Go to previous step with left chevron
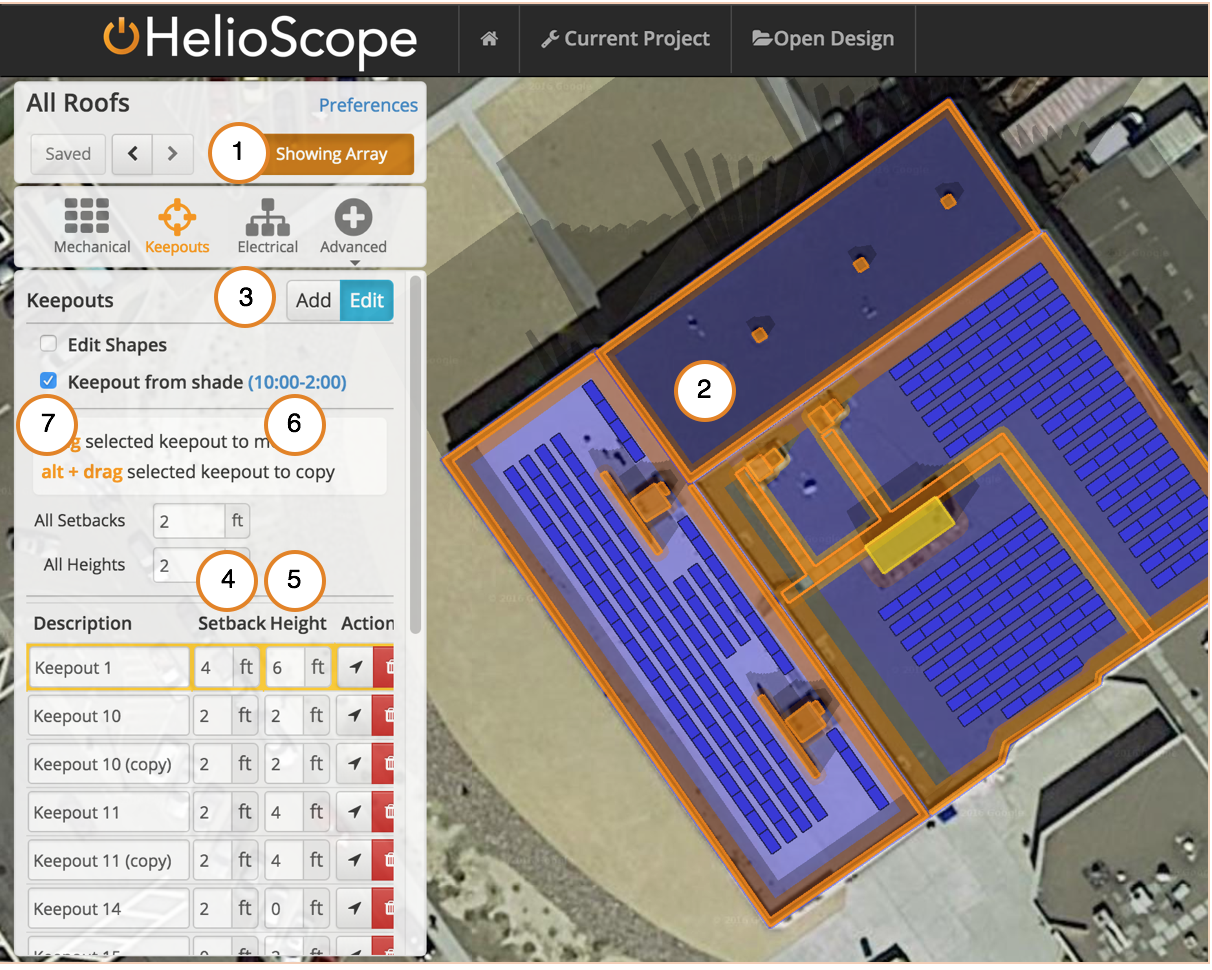Viewport: 1212px width, 970px height. 132,154
